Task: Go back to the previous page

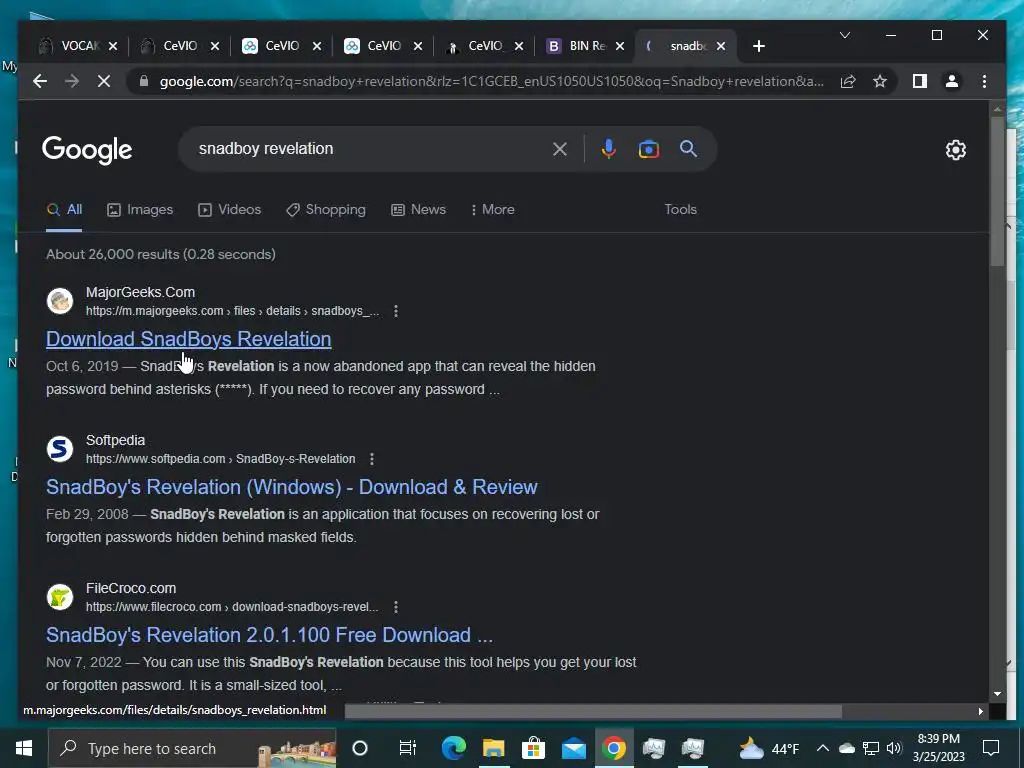Action: 40,81
